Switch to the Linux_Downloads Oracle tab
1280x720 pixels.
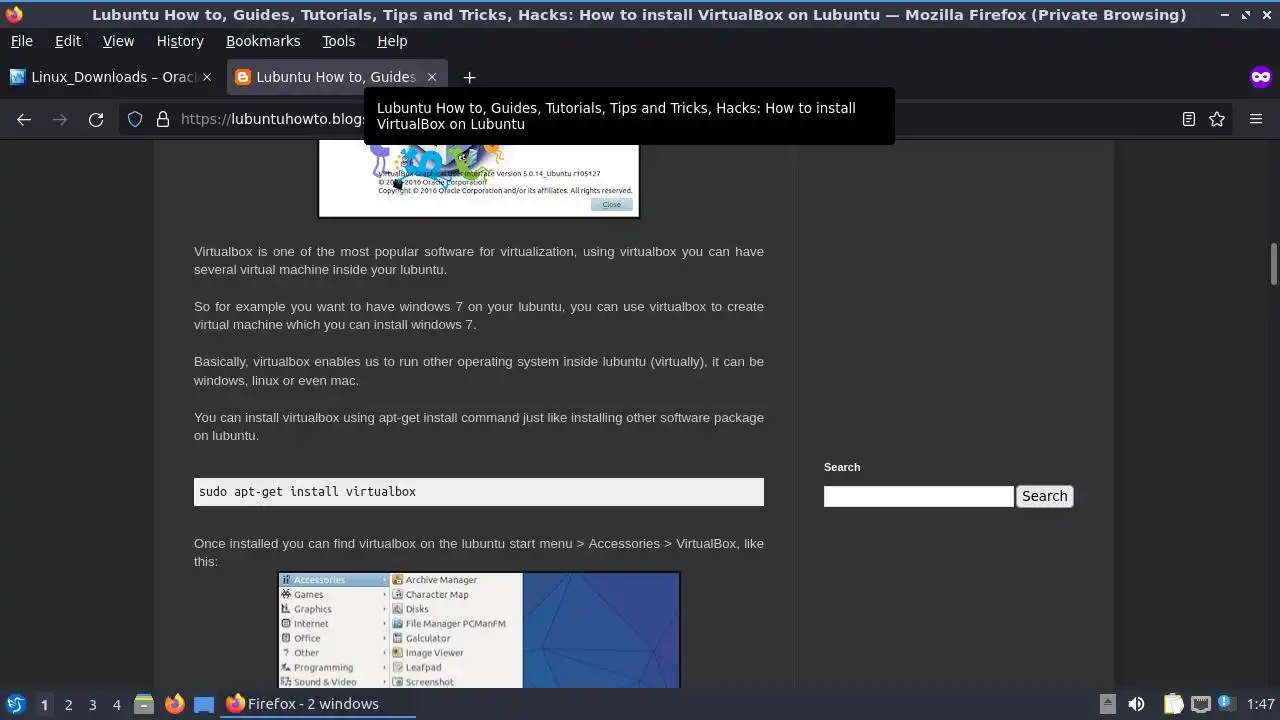click(x=112, y=77)
